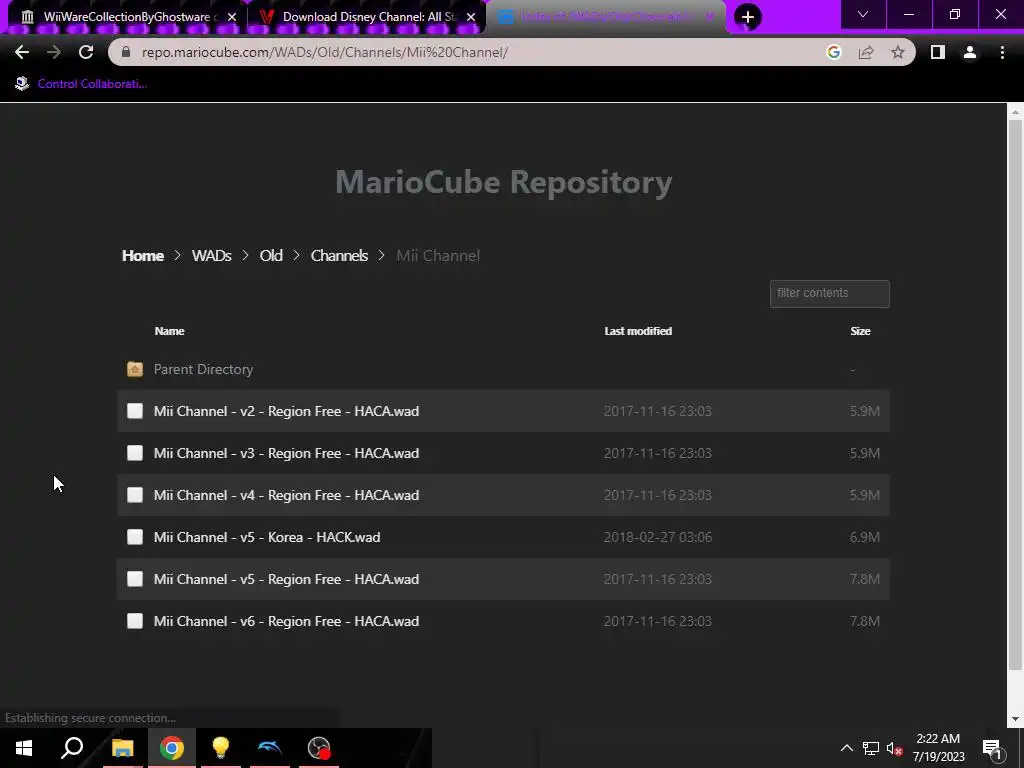Click the Chrome taskbar icon
The image size is (1024, 768).
[172, 748]
